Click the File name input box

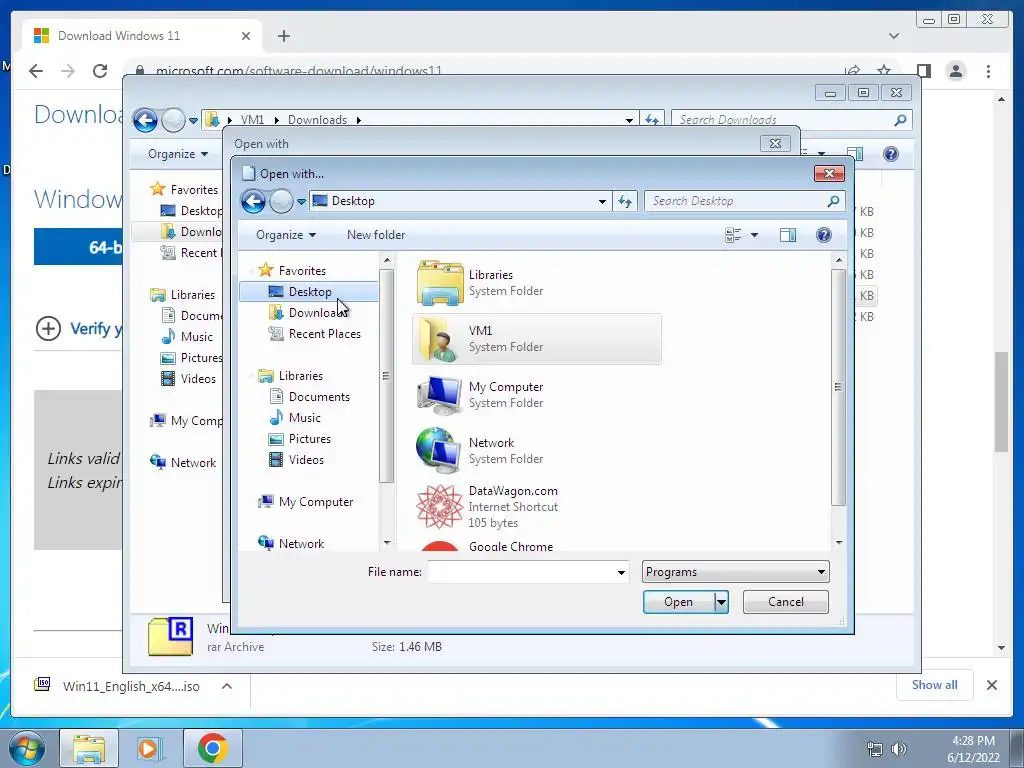point(521,572)
